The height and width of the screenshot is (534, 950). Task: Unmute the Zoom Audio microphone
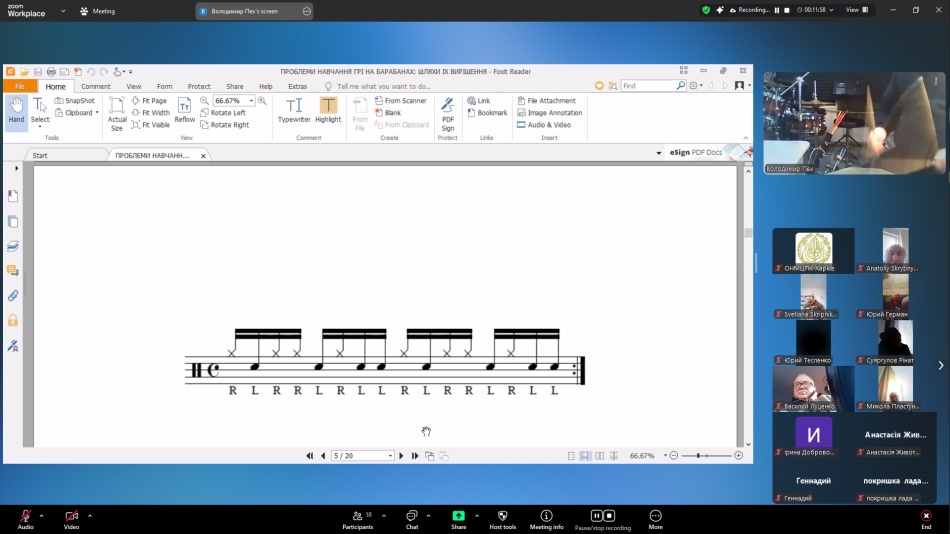coord(25,516)
